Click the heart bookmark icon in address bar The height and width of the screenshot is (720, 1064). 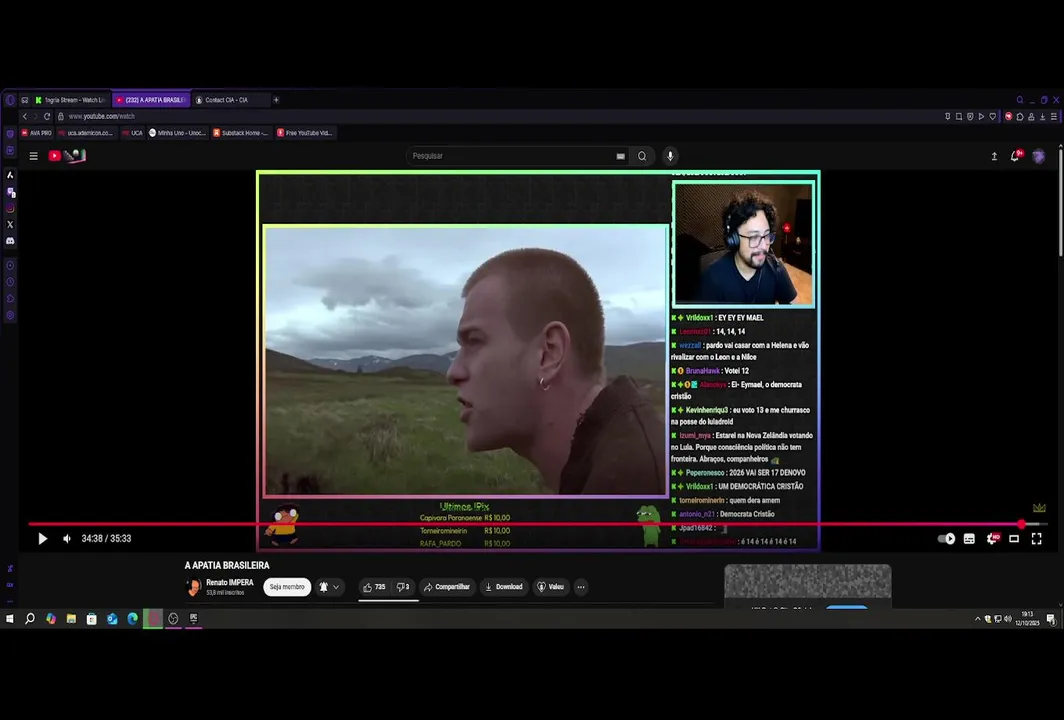point(992,117)
